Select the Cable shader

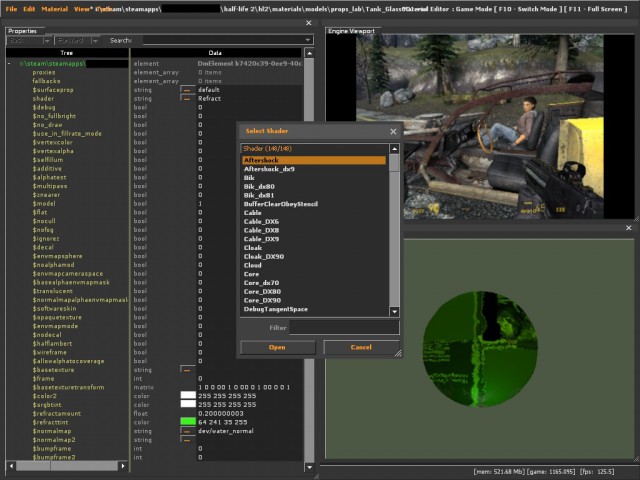pyautogui.click(x=313, y=213)
